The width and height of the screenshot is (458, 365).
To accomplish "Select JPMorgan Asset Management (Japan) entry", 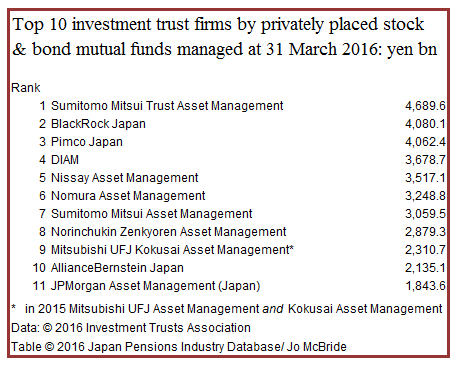I will (x=155, y=286).
